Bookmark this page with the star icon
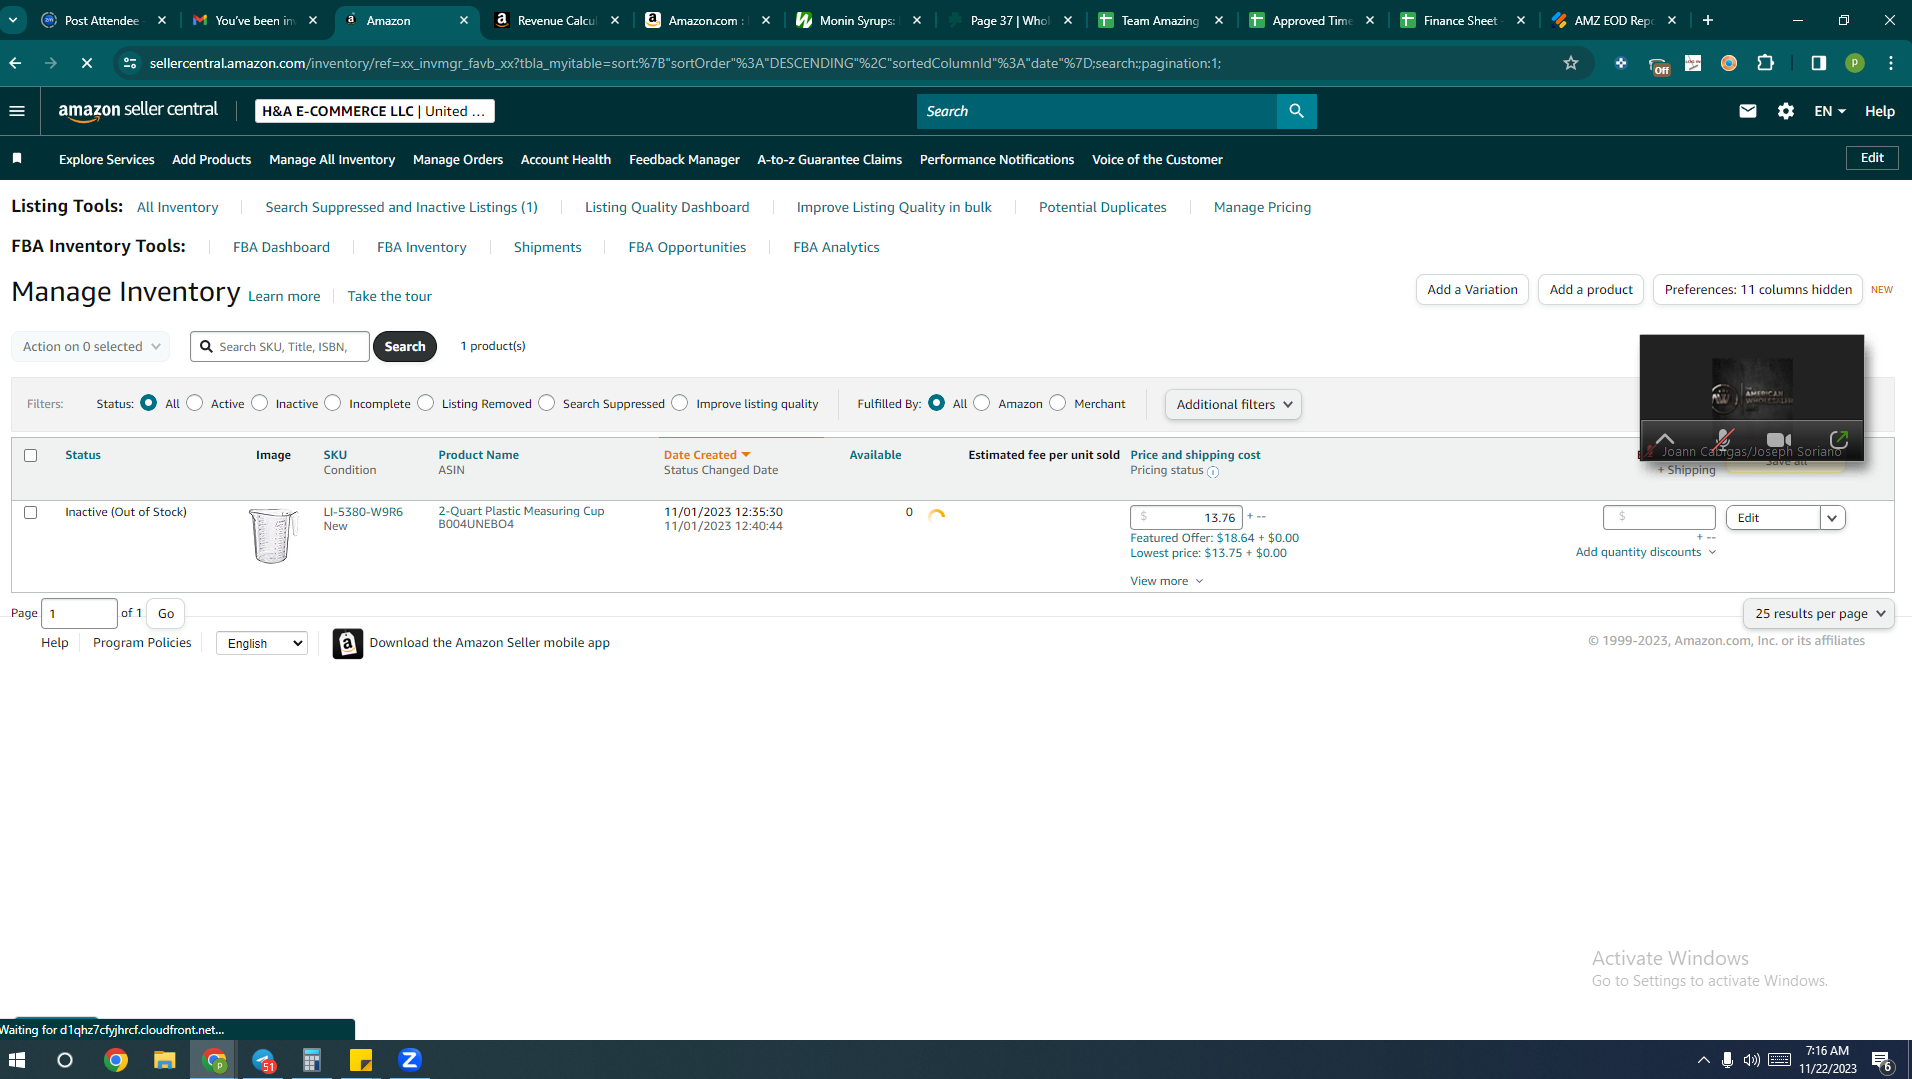Image resolution: width=1912 pixels, height=1079 pixels. pos(1570,63)
